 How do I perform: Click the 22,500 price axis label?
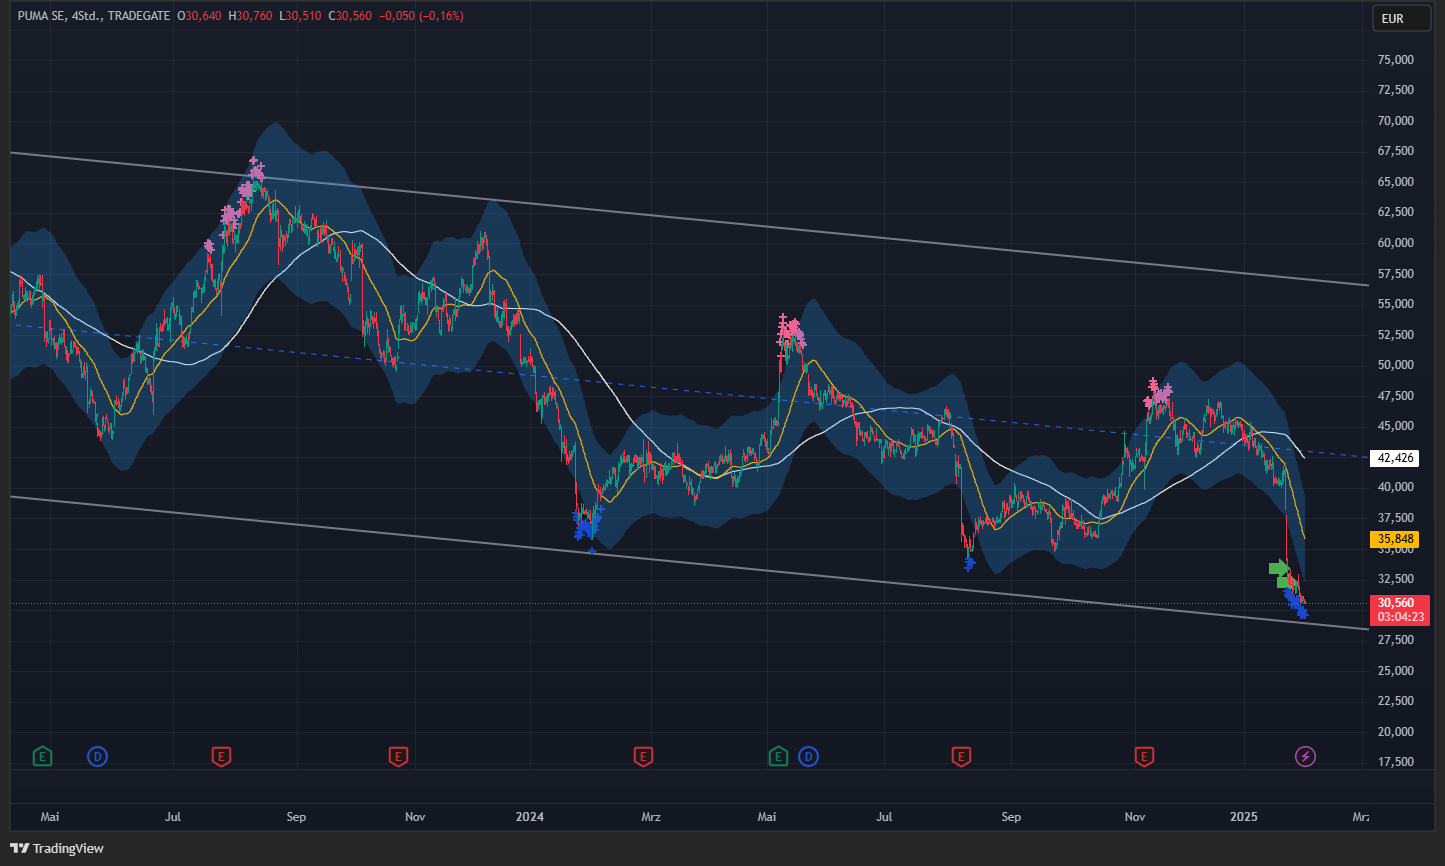point(1395,701)
